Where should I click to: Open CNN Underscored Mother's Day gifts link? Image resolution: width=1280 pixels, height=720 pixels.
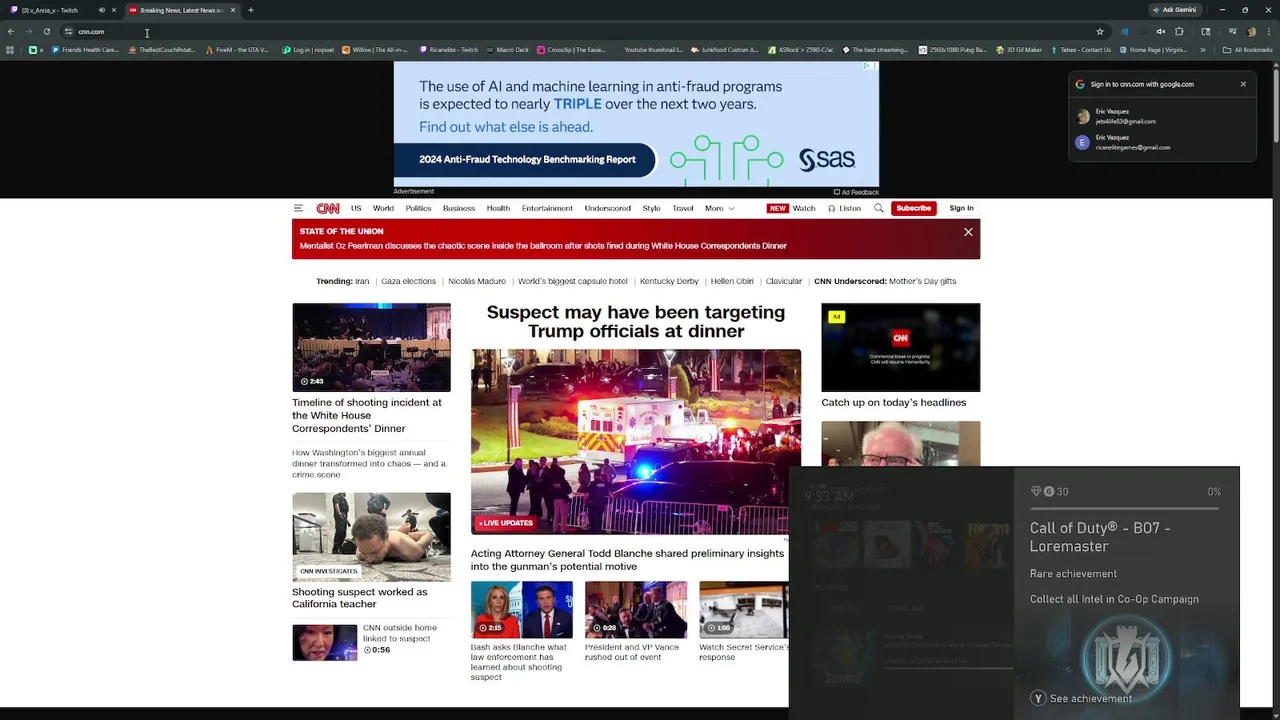885,281
